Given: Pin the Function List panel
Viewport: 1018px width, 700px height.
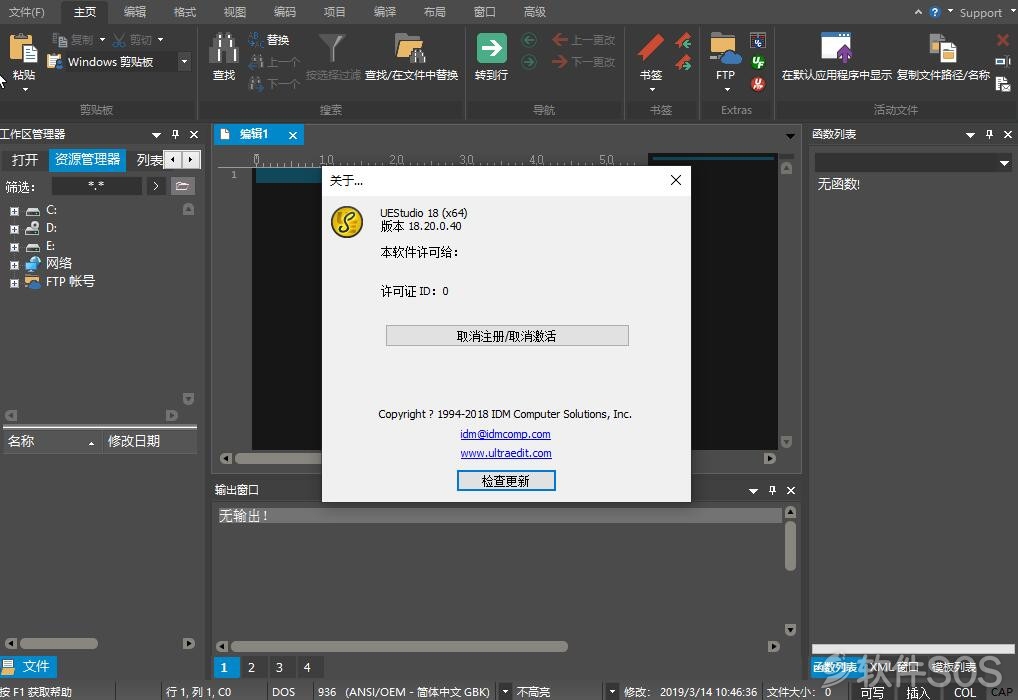Looking at the screenshot, I should click(989, 134).
